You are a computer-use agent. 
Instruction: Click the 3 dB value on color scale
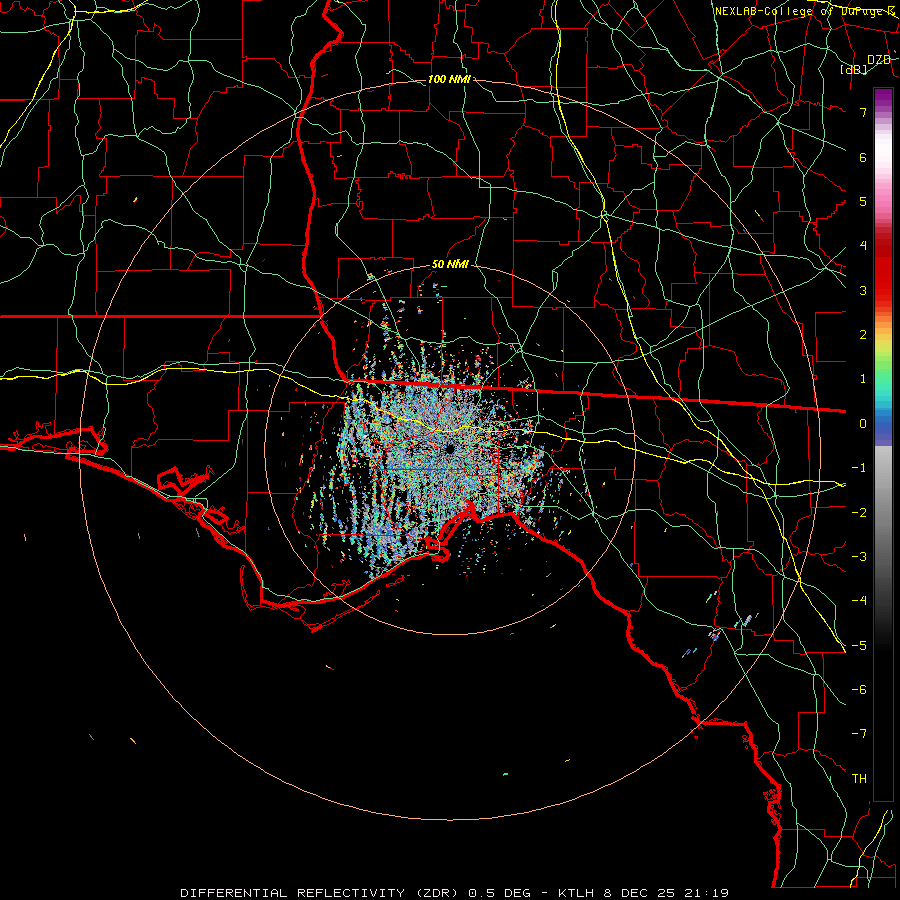click(x=863, y=290)
